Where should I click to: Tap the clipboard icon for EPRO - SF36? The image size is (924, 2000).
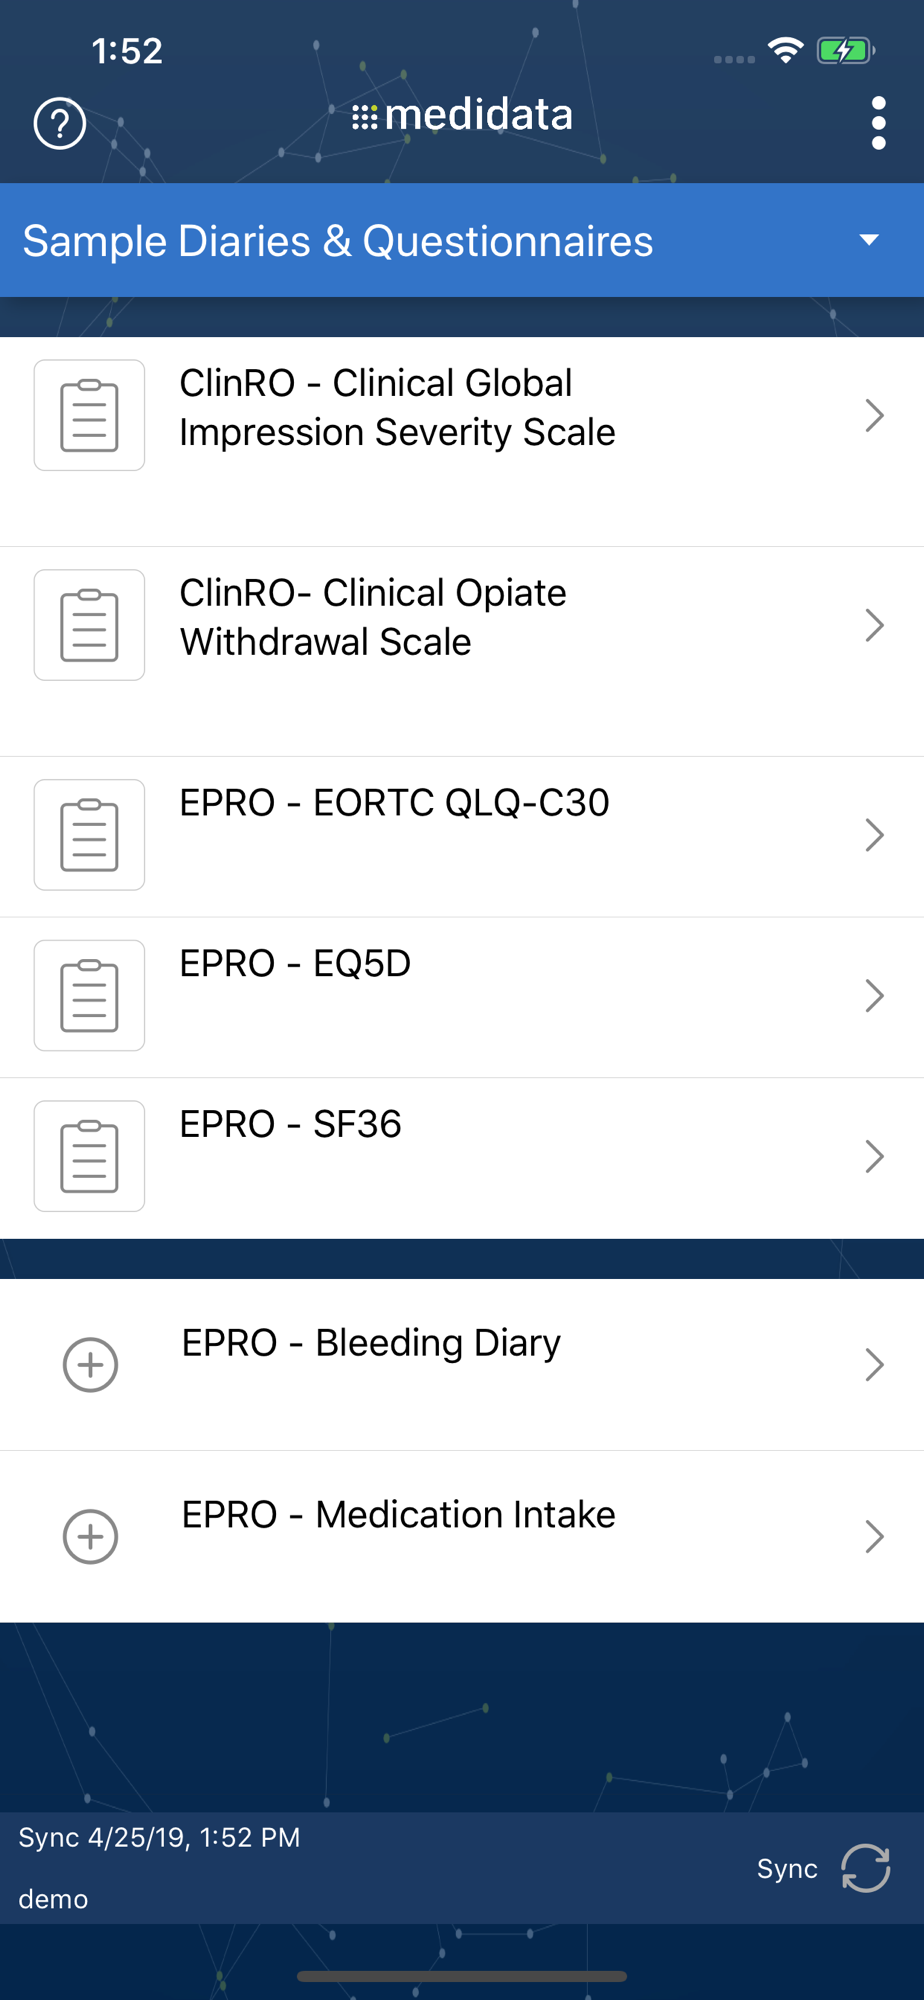click(89, 1156)
